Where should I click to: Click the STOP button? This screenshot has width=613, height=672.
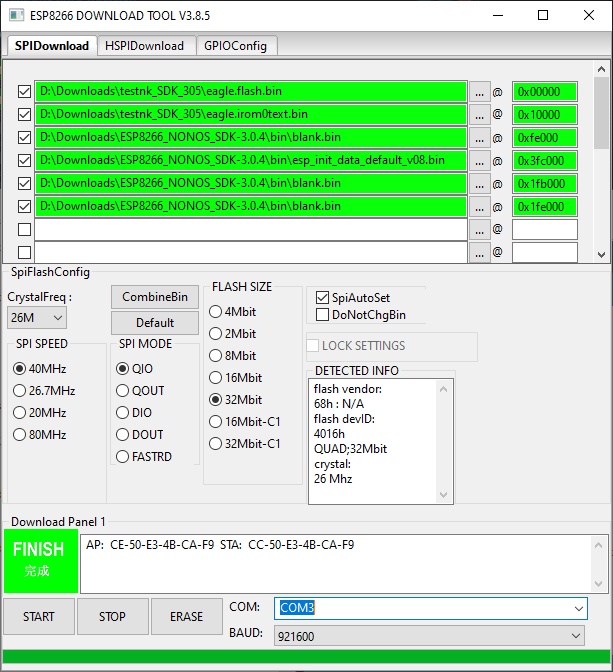(113, 616)
